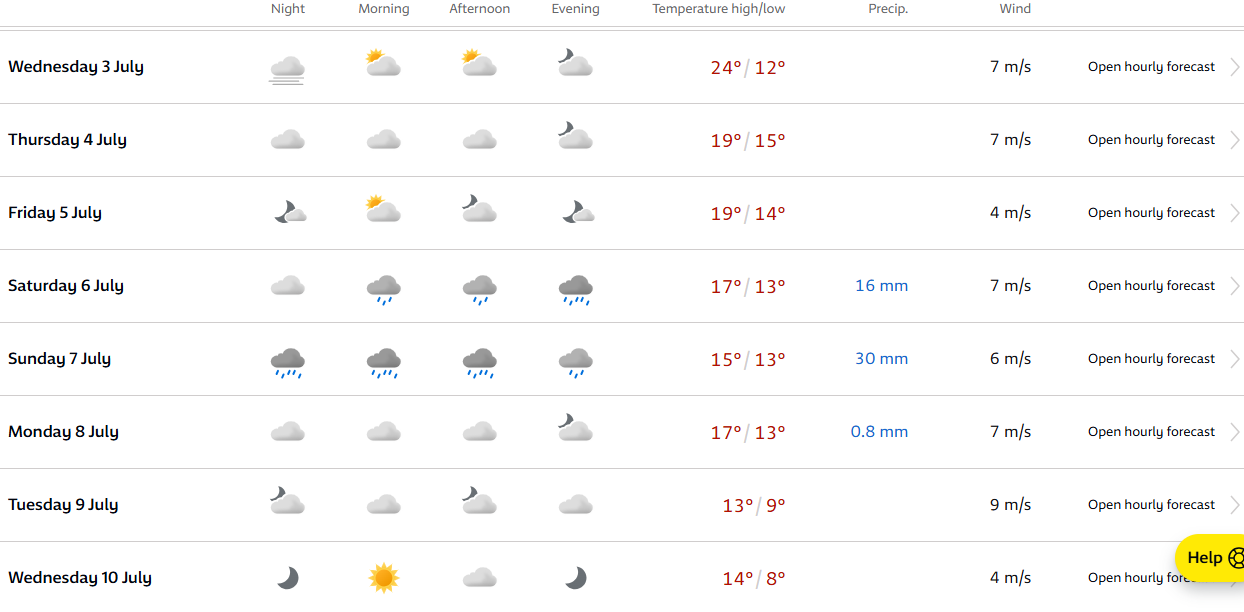Viewport: 1244px width, 612px height.
Task: Click the fog icon for Wednesday 3 July night
Action: (287, 69)
